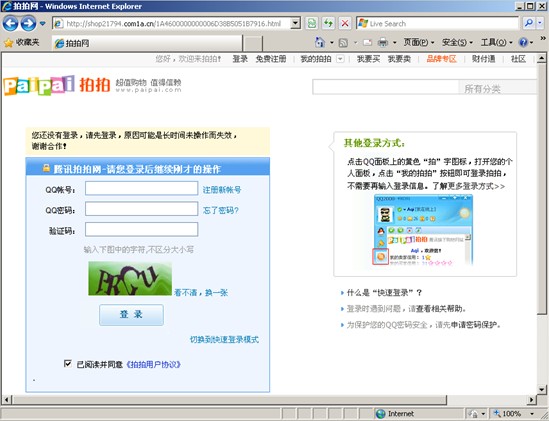Open the Home icon dropdown arrow
The width and height of the screenshot is (549, 421).
[x=332, y=43]
